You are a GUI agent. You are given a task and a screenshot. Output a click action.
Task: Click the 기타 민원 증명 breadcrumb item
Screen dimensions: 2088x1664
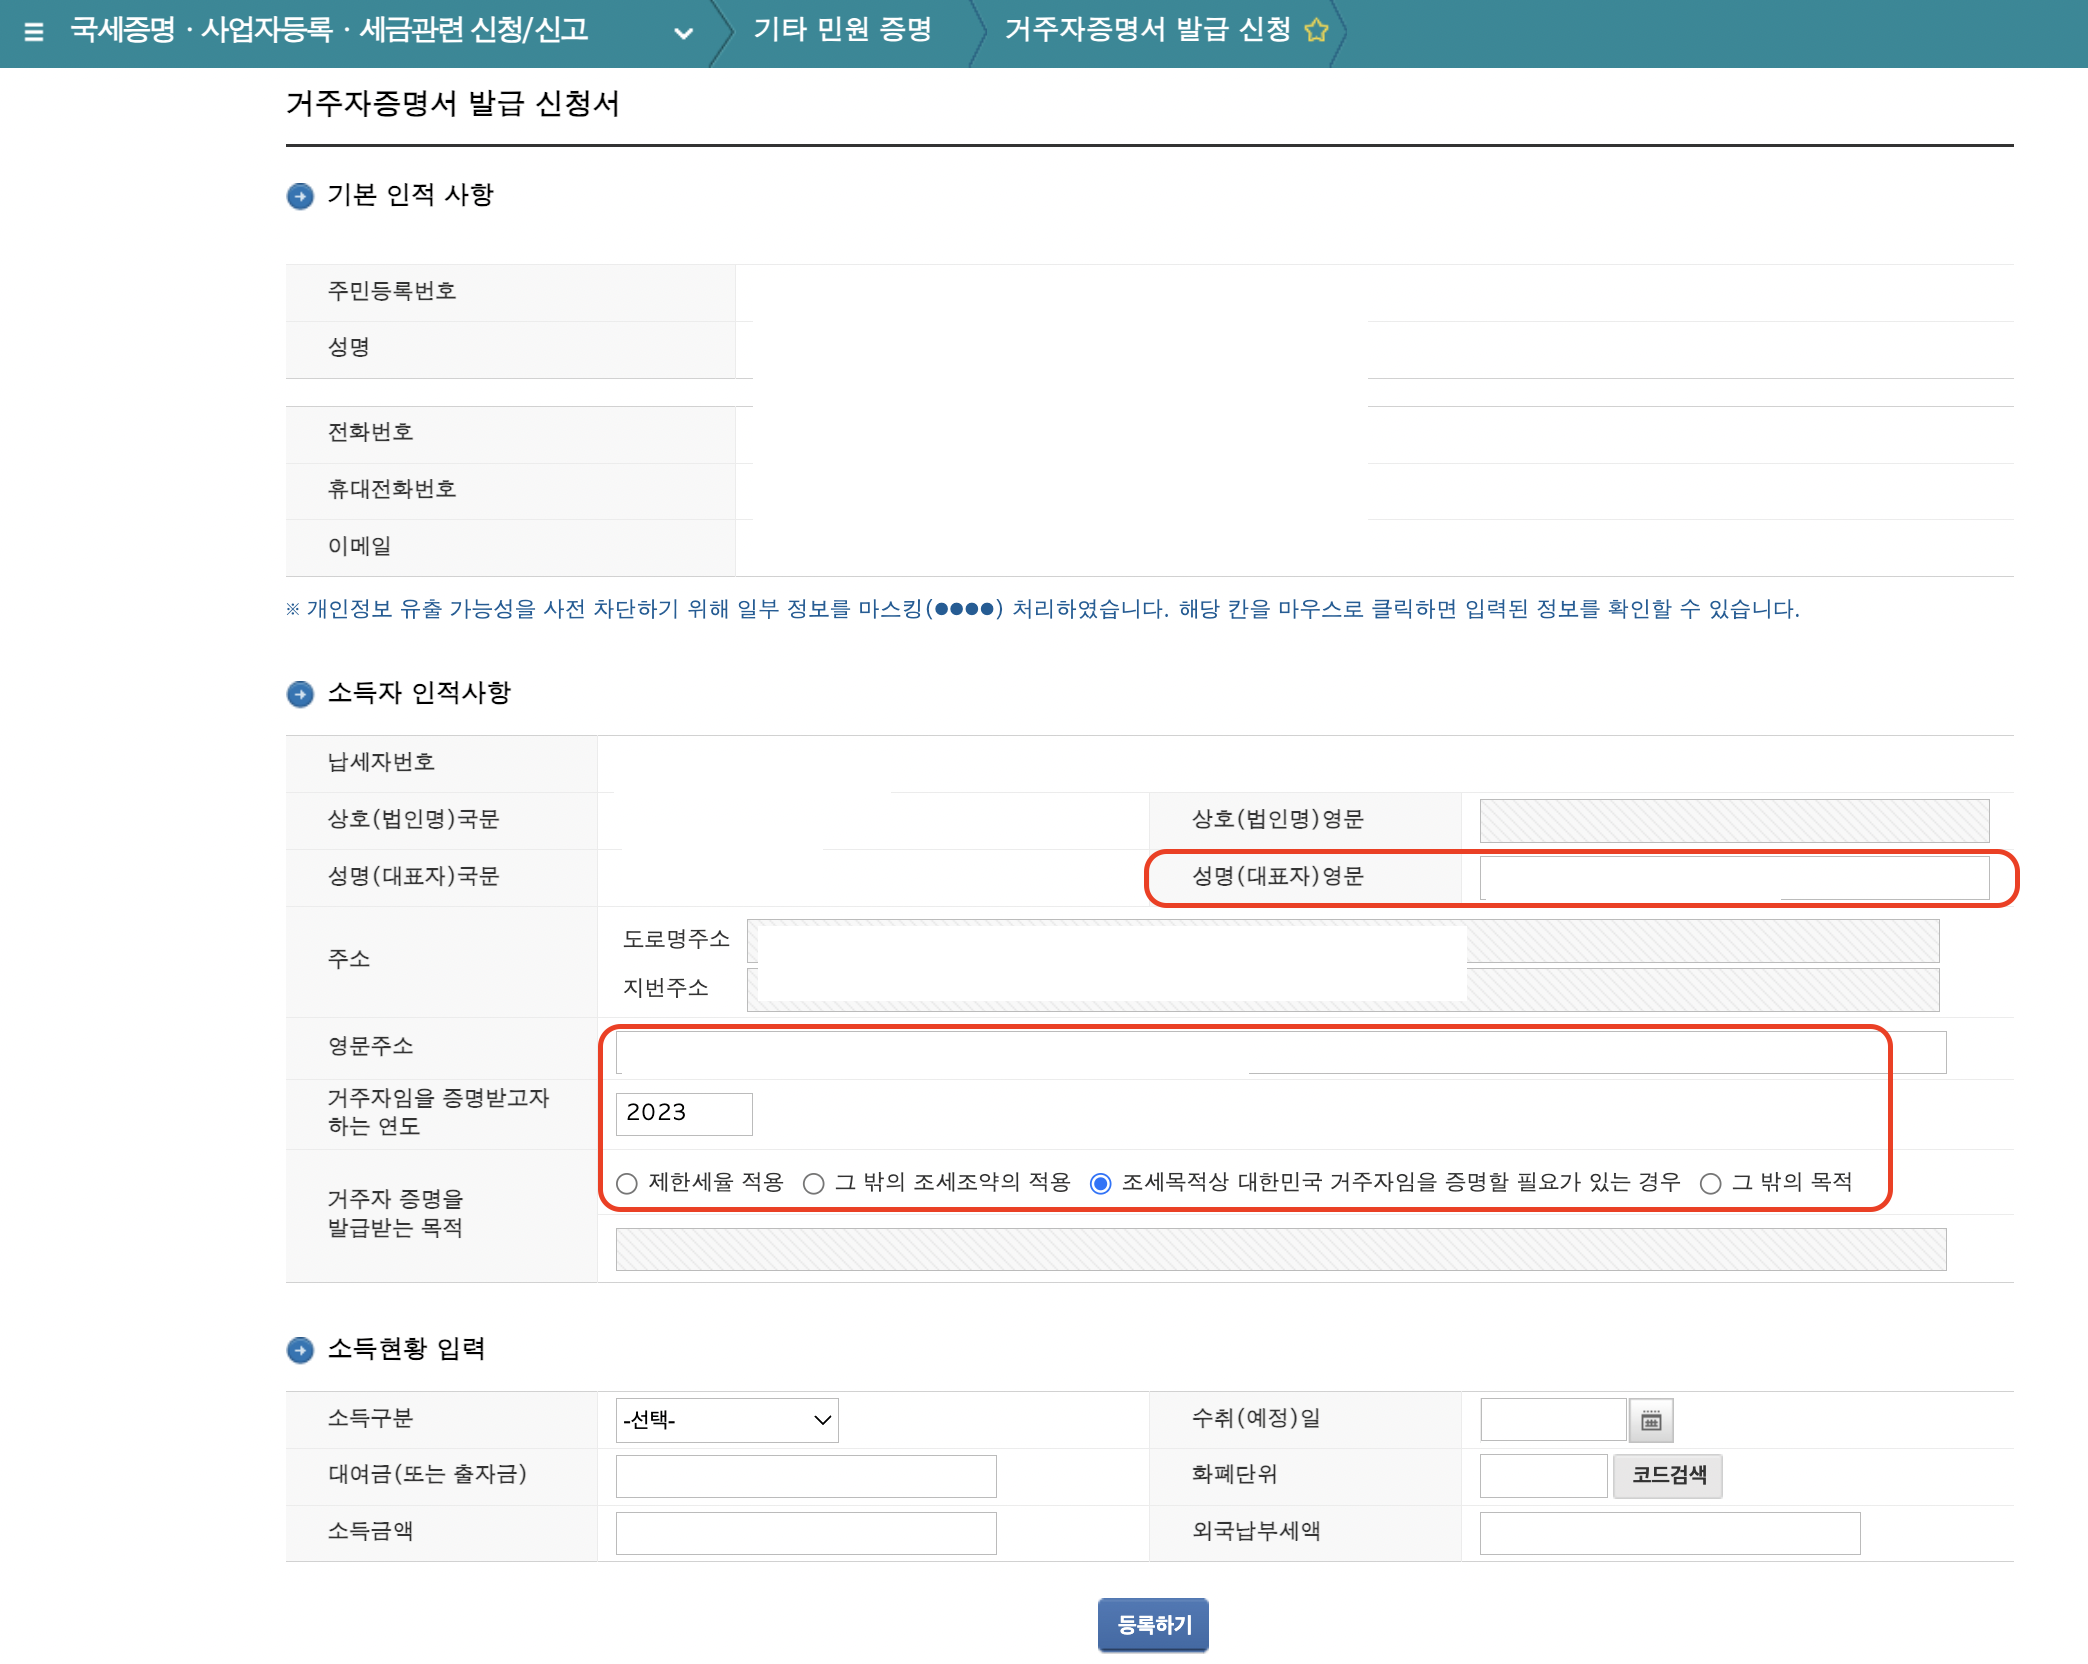point(843,30)
